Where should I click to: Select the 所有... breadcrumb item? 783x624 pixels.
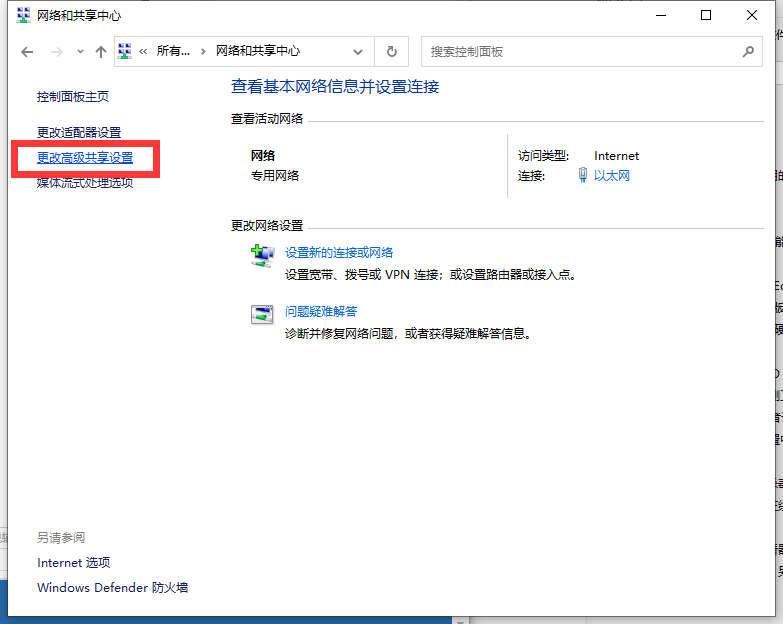tap(173, 51)
